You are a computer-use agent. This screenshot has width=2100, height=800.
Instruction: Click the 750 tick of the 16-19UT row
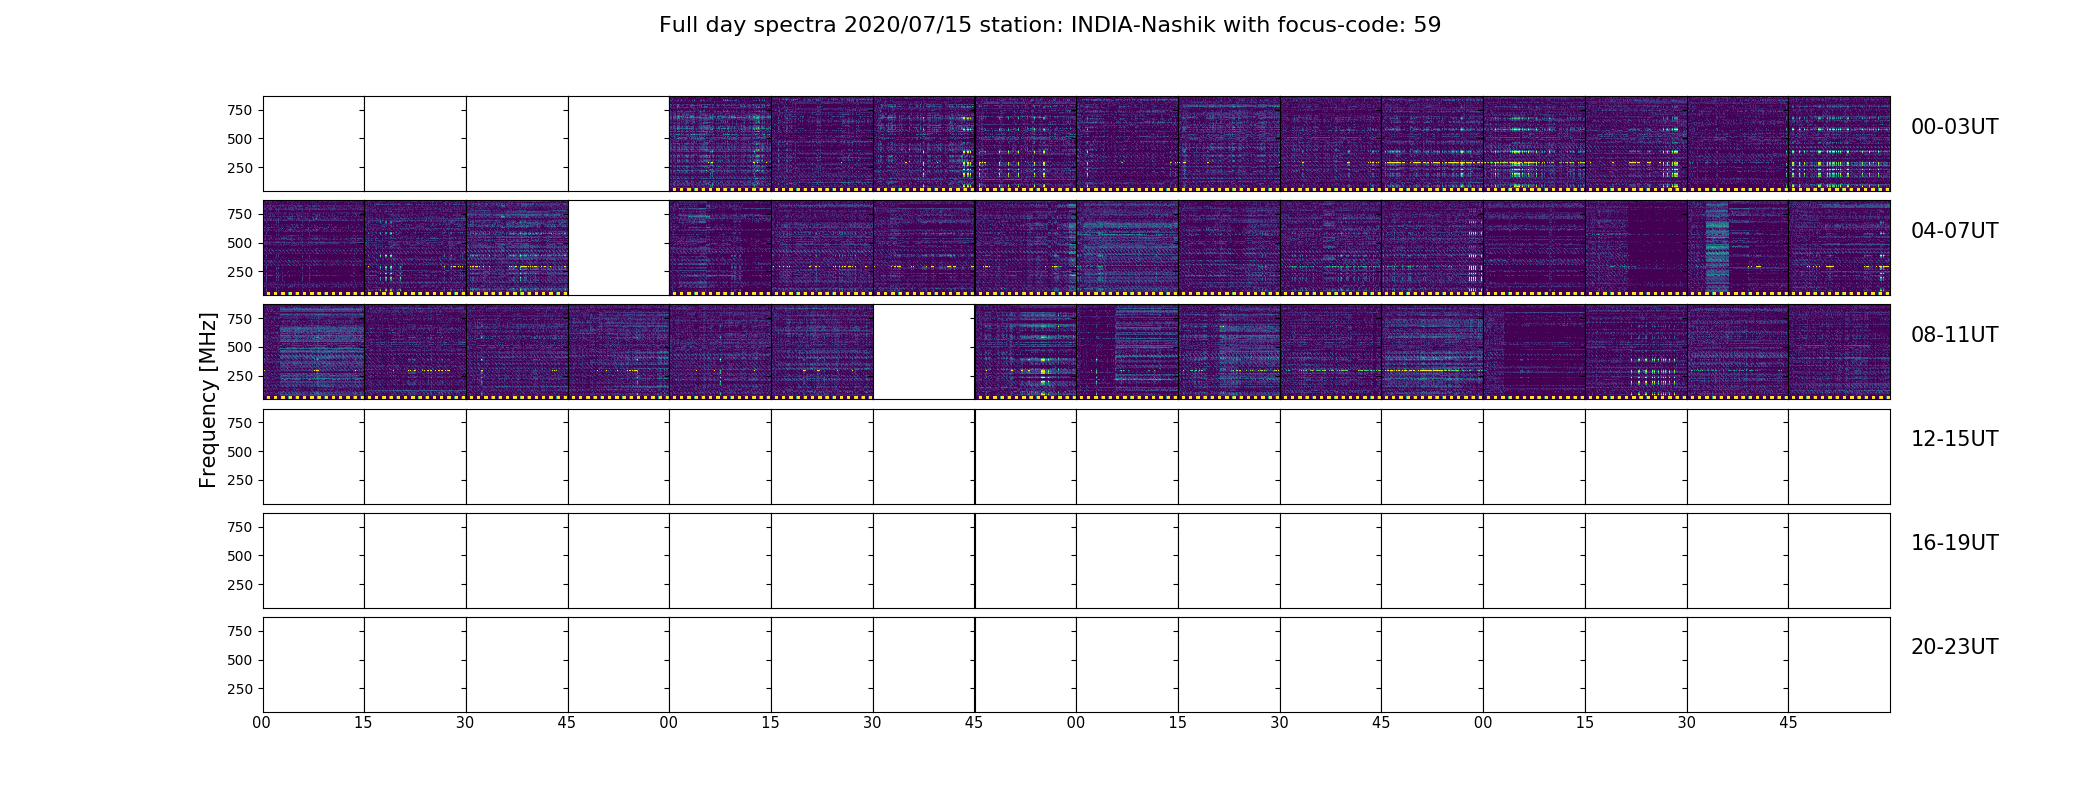tap(240, 527)
